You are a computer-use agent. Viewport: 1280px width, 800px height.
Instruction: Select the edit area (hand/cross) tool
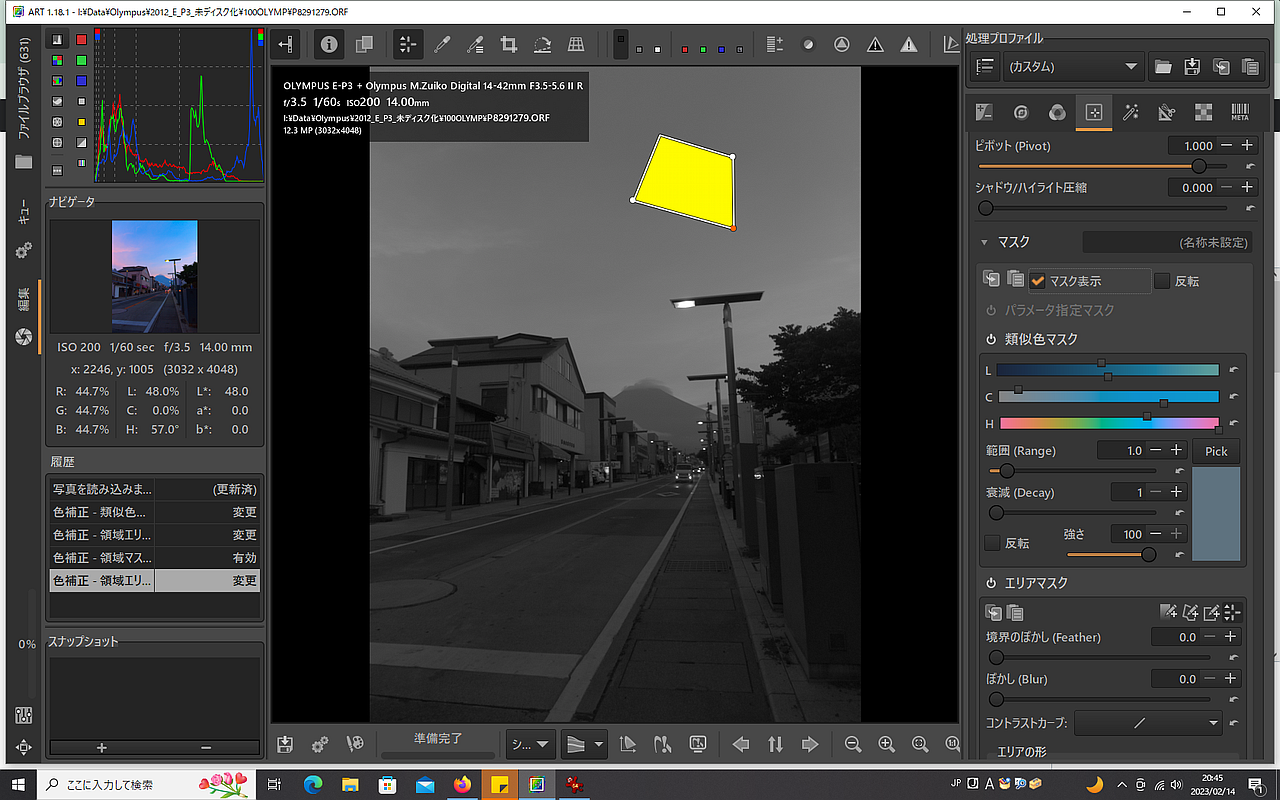[407, 44]
